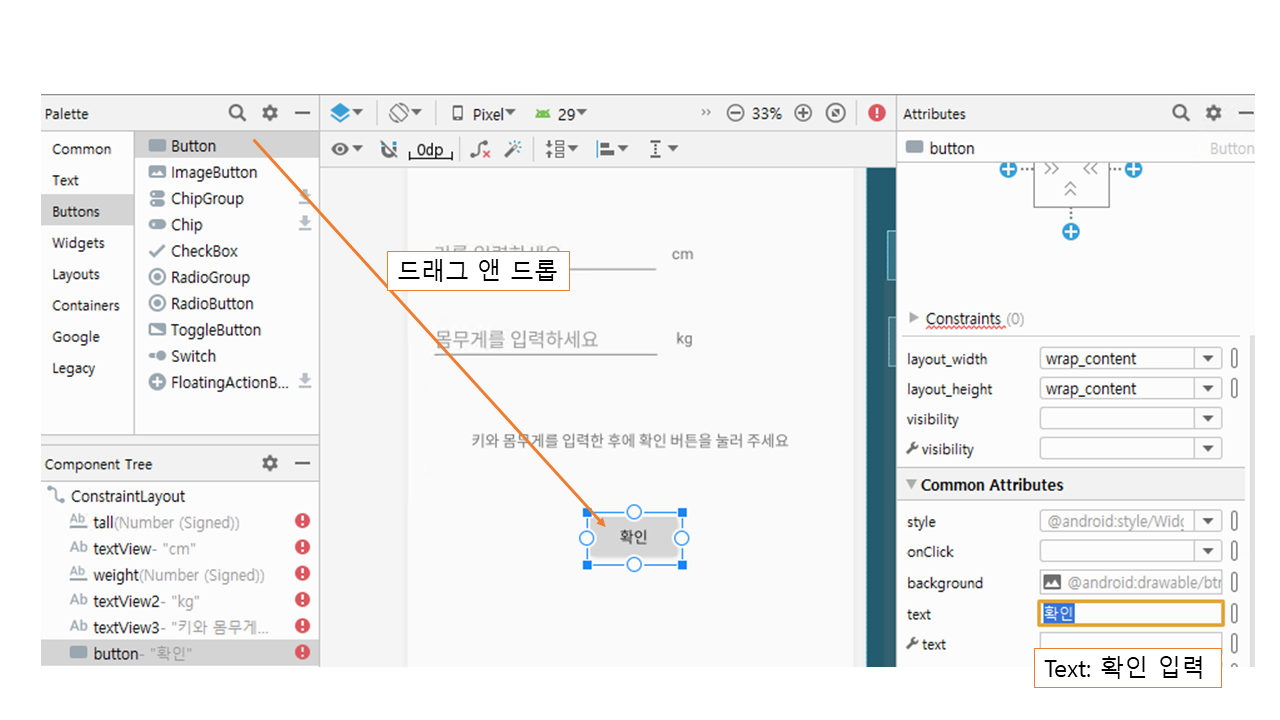The height and width of the screenshot is (720, 1280).
Task: Click the Palette search magnifier icon
Action: point(237,113)
